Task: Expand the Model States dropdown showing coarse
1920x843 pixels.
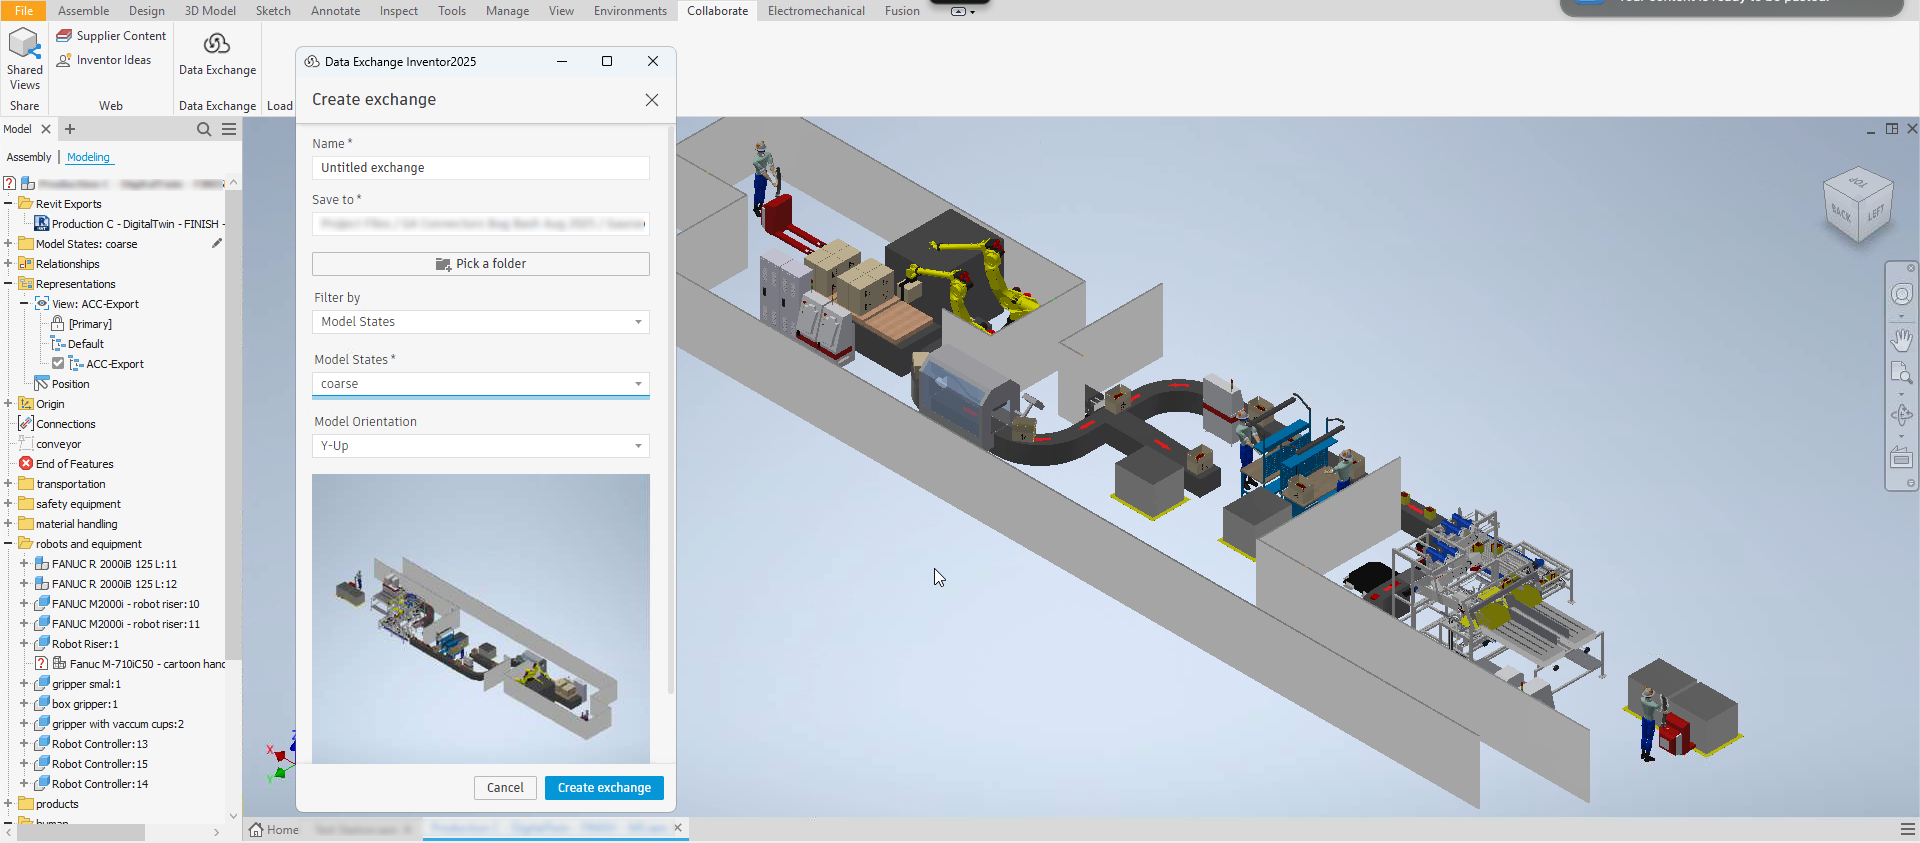Action: pos(480,384)
